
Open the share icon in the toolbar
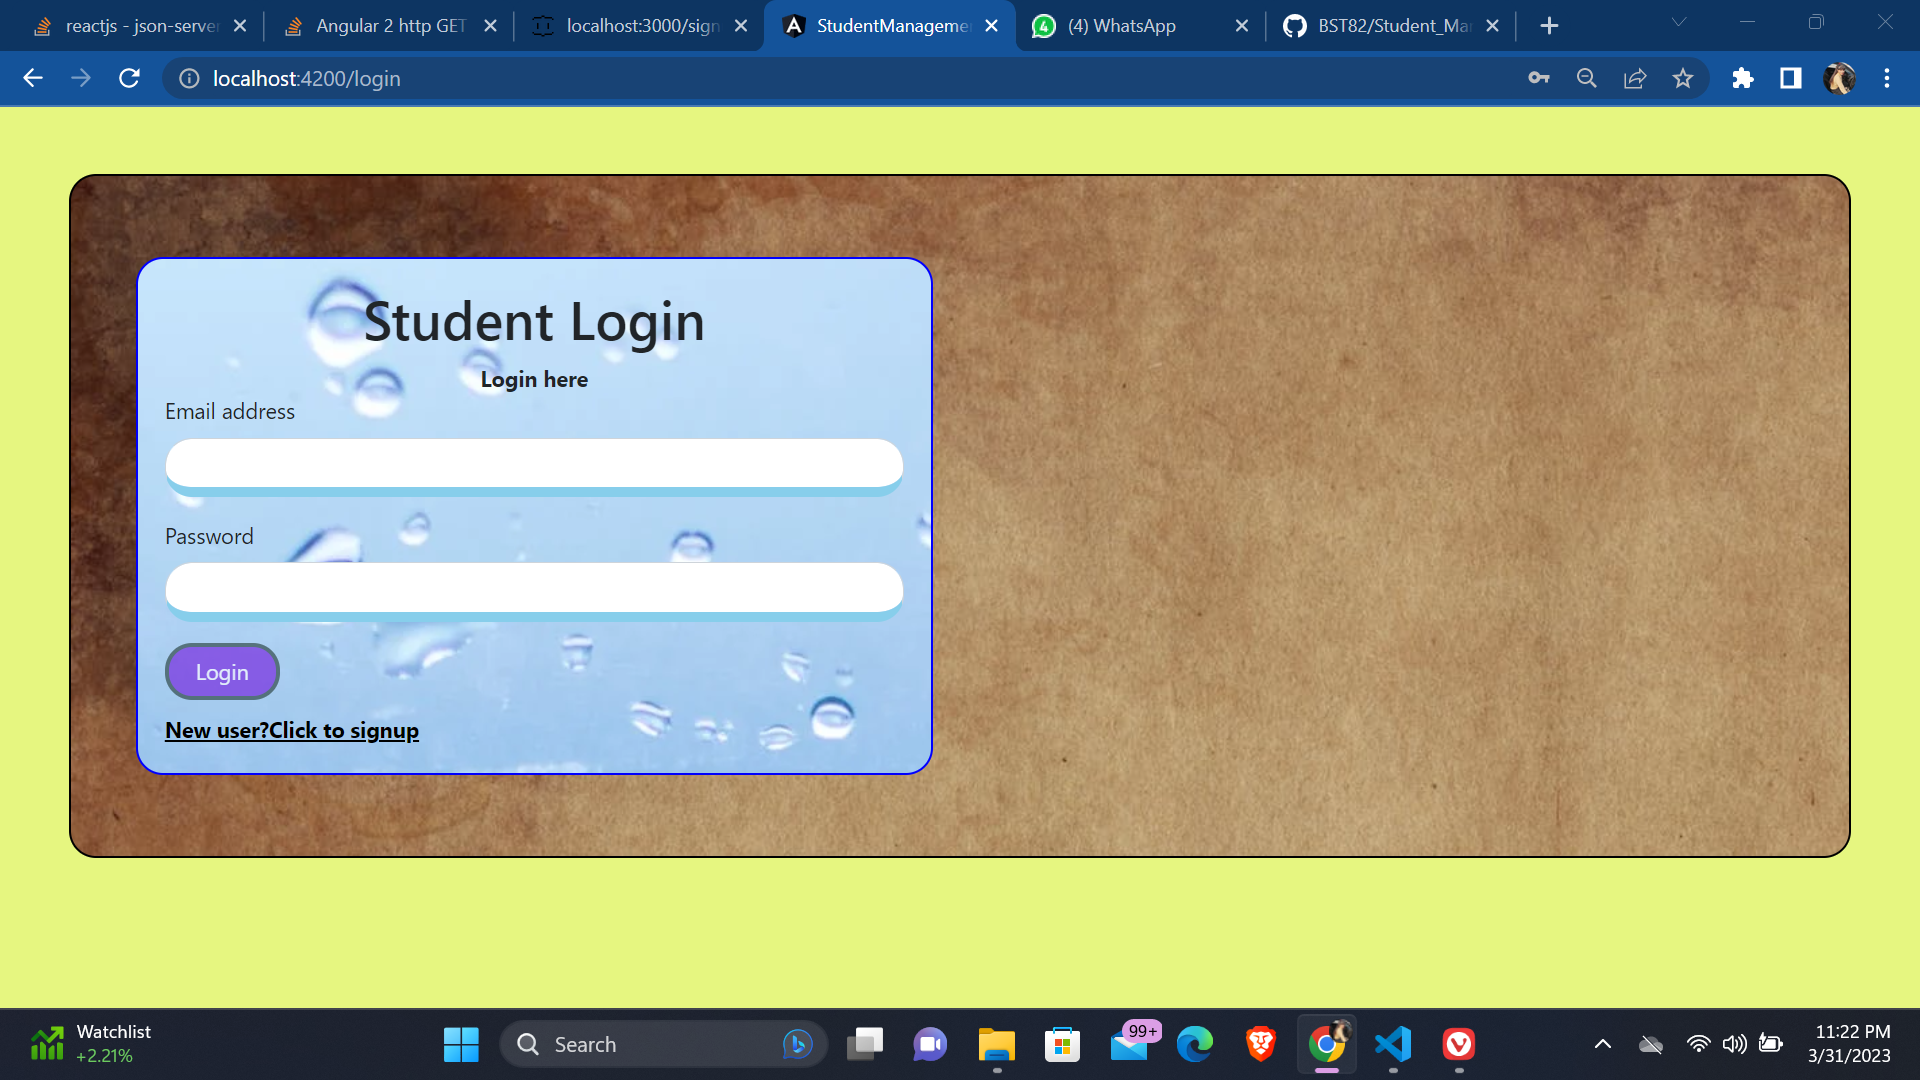(1635, 78)
